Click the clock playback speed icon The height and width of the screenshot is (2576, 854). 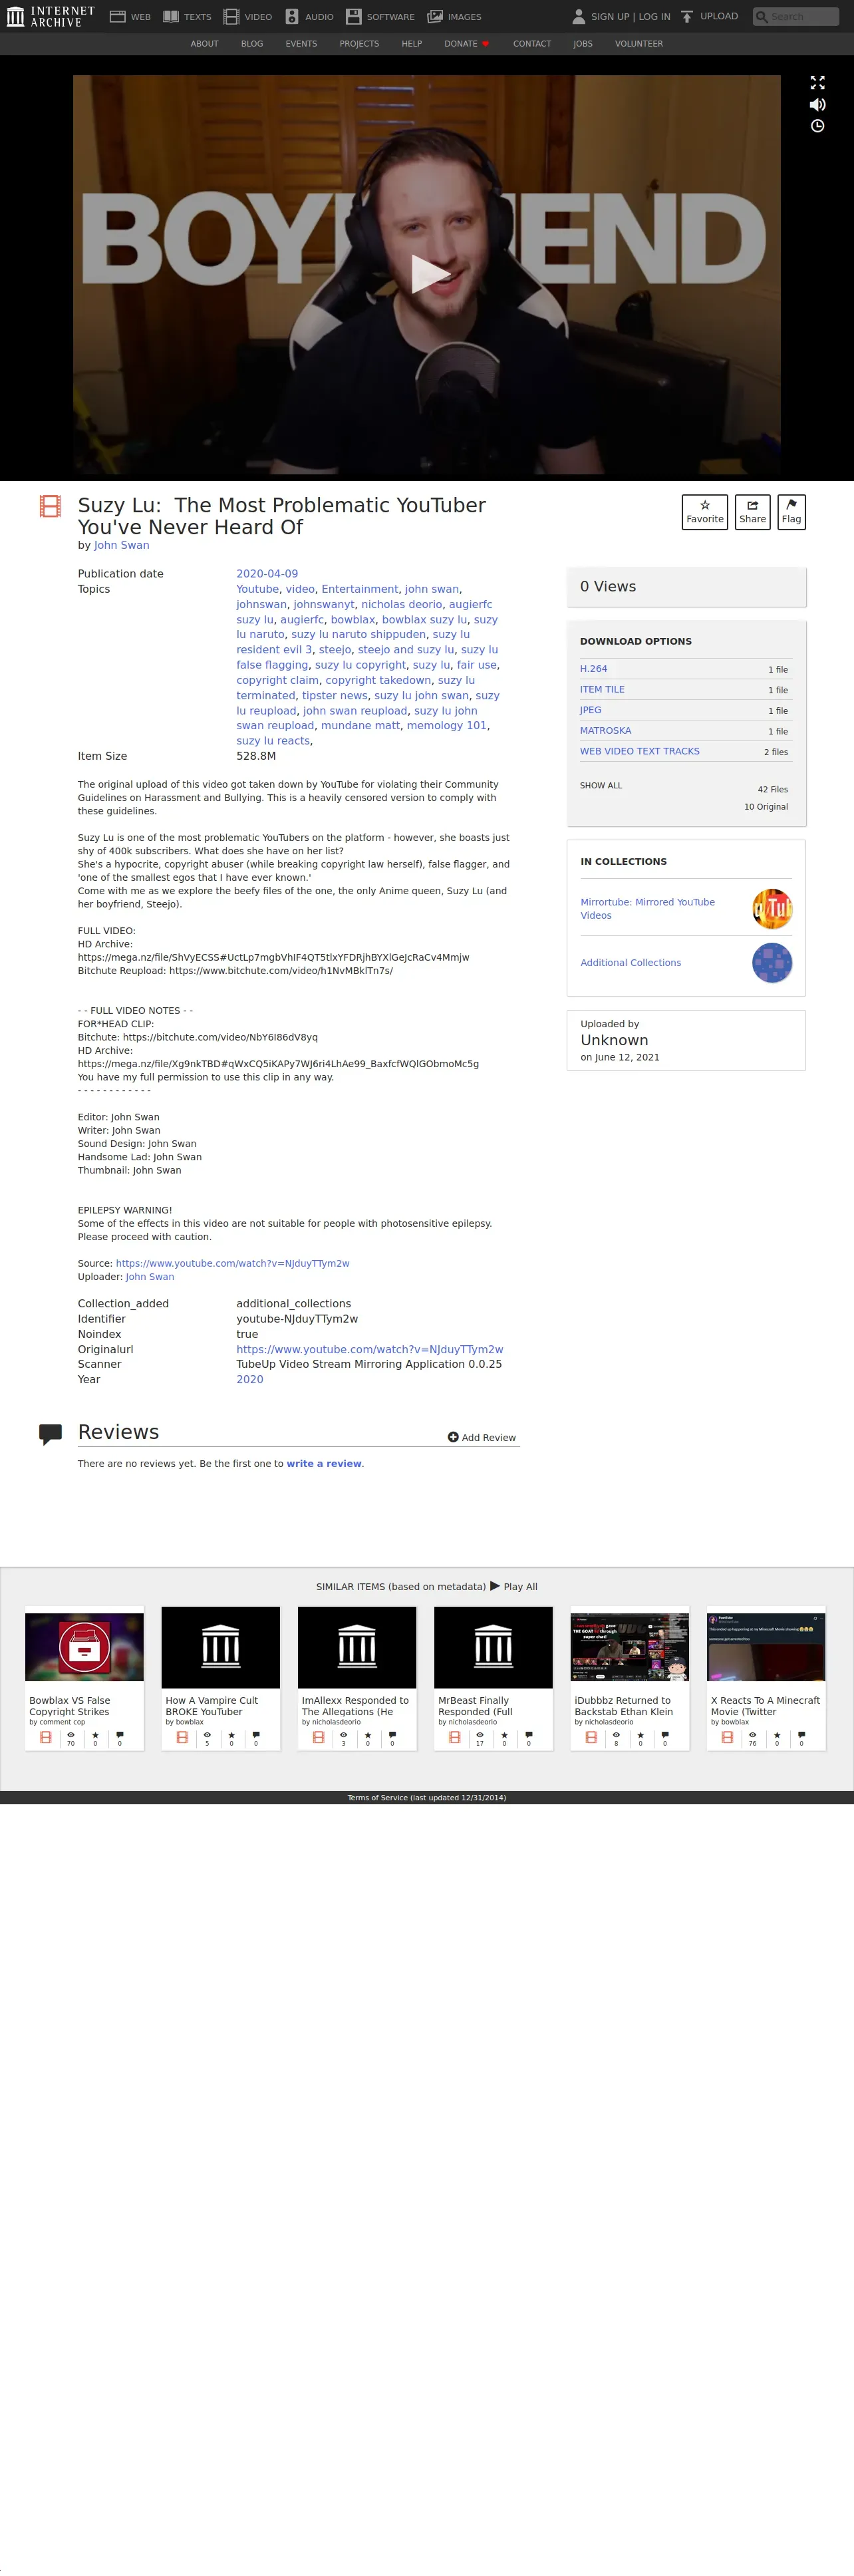pyautogui.click(x=817, y=126)
